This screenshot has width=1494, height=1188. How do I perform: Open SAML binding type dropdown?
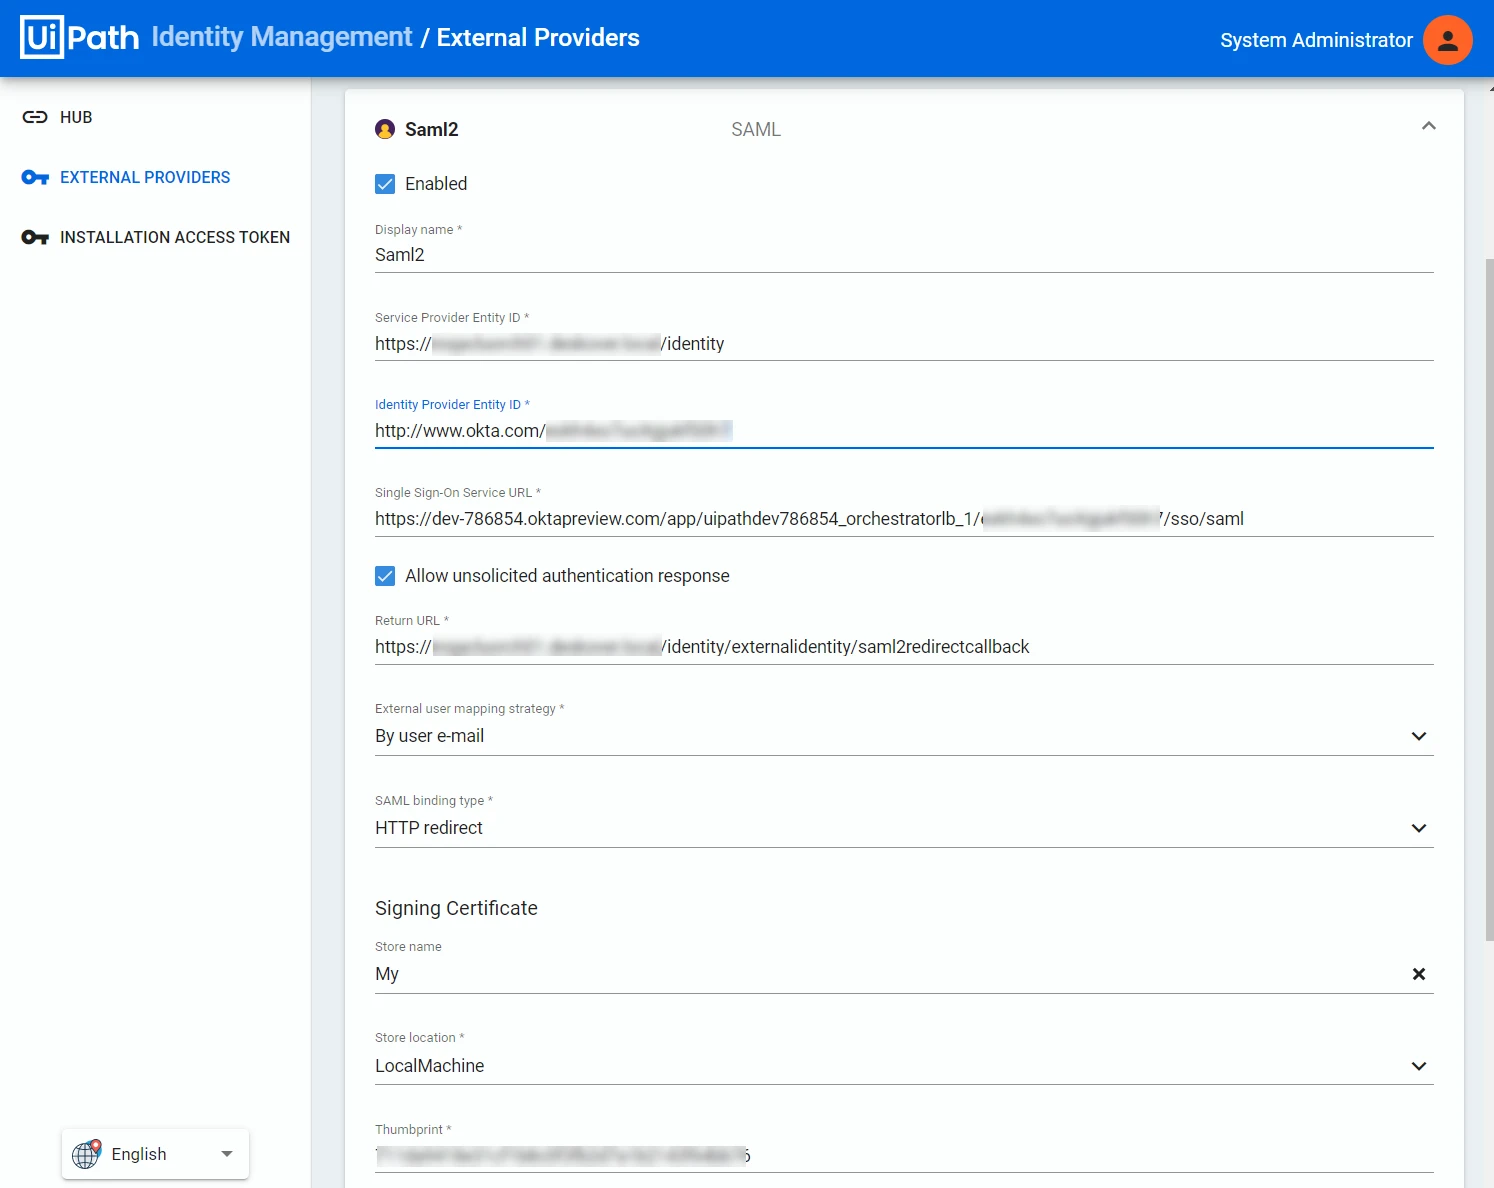pos(904,828)
